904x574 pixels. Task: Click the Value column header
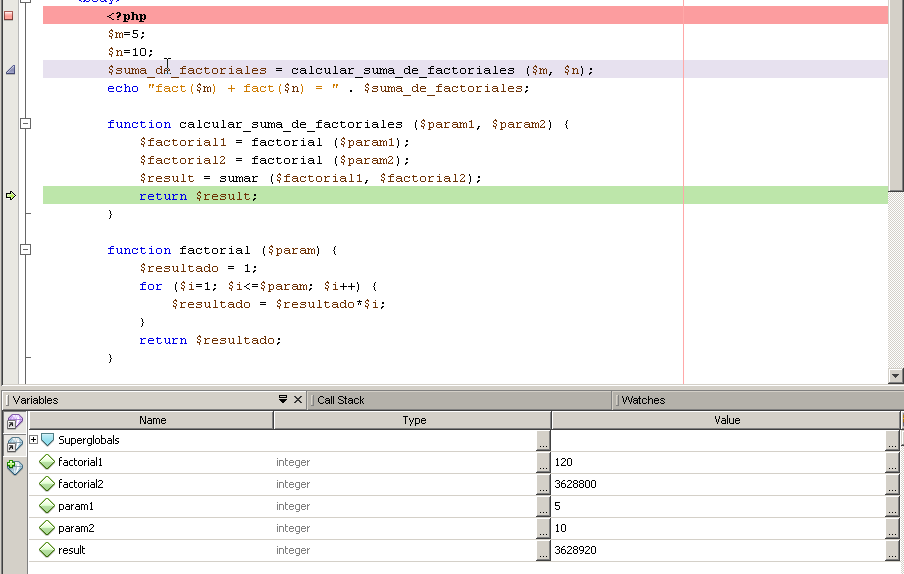pos(726,420)
